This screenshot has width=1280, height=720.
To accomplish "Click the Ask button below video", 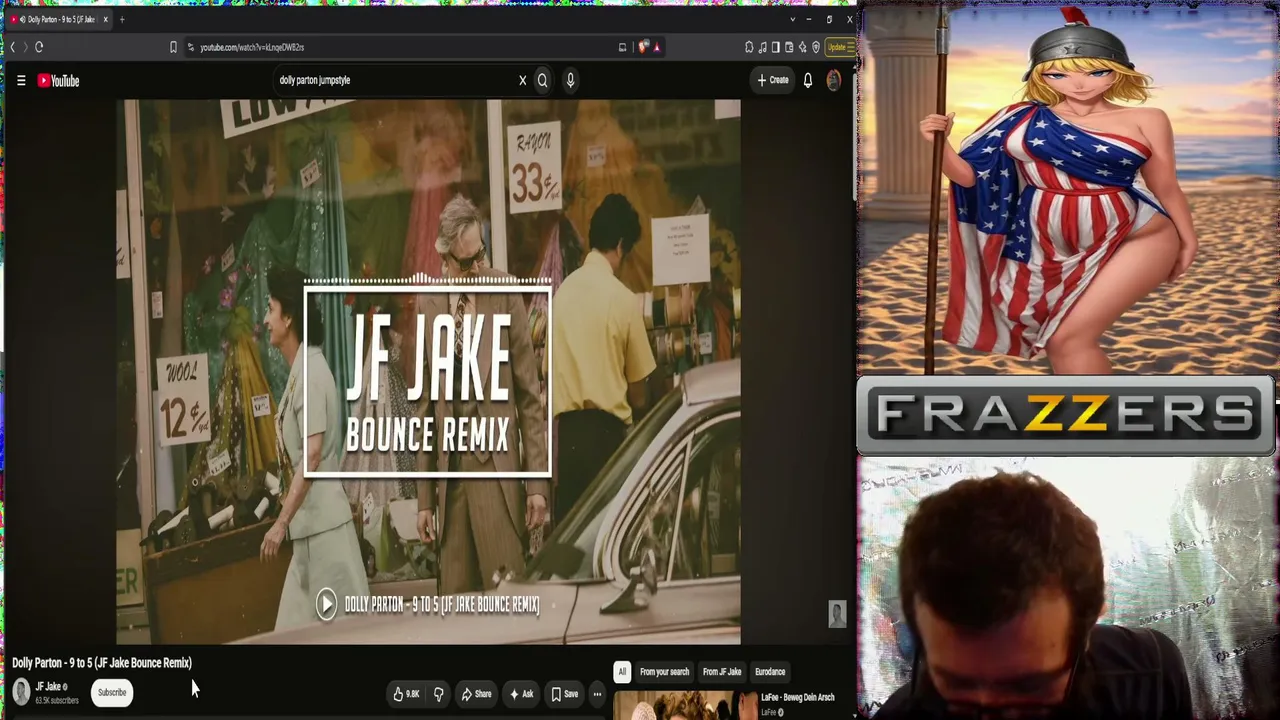I will click(x=521, y=694).
